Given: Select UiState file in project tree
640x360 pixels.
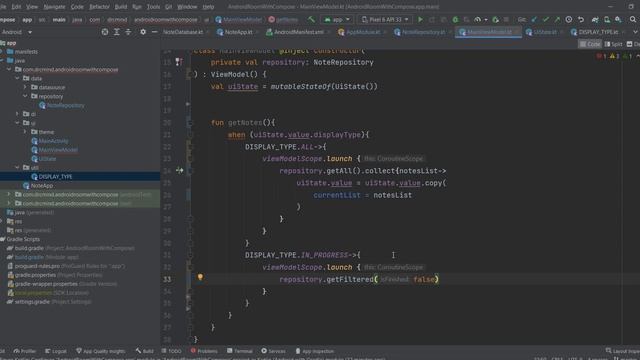Looking at the screenshot, I should (x=47, y=159).
